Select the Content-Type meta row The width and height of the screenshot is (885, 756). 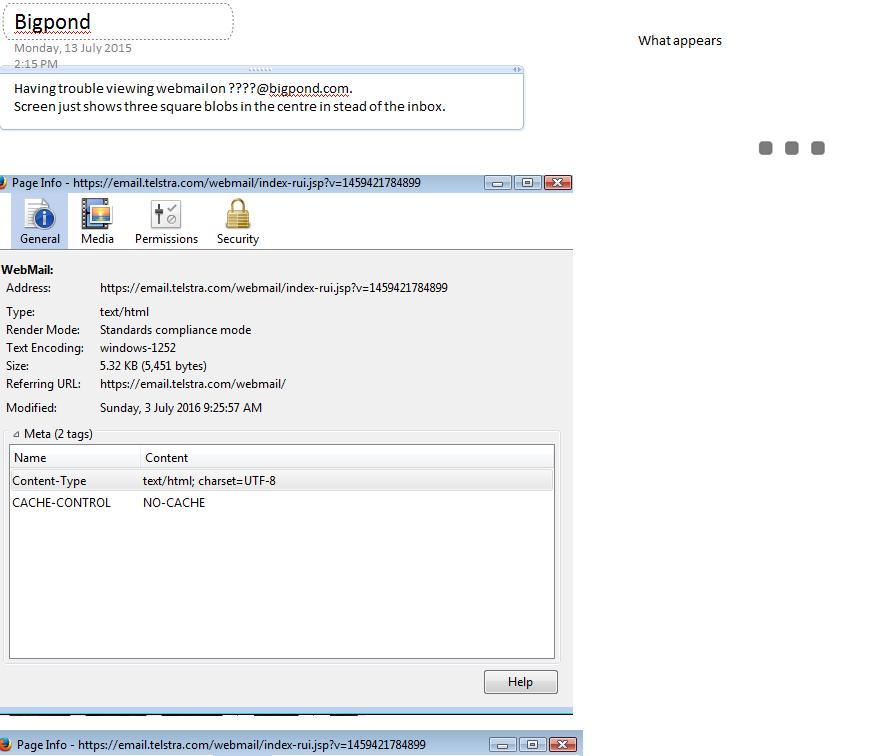pyautogui.click(x=281, y=480)
